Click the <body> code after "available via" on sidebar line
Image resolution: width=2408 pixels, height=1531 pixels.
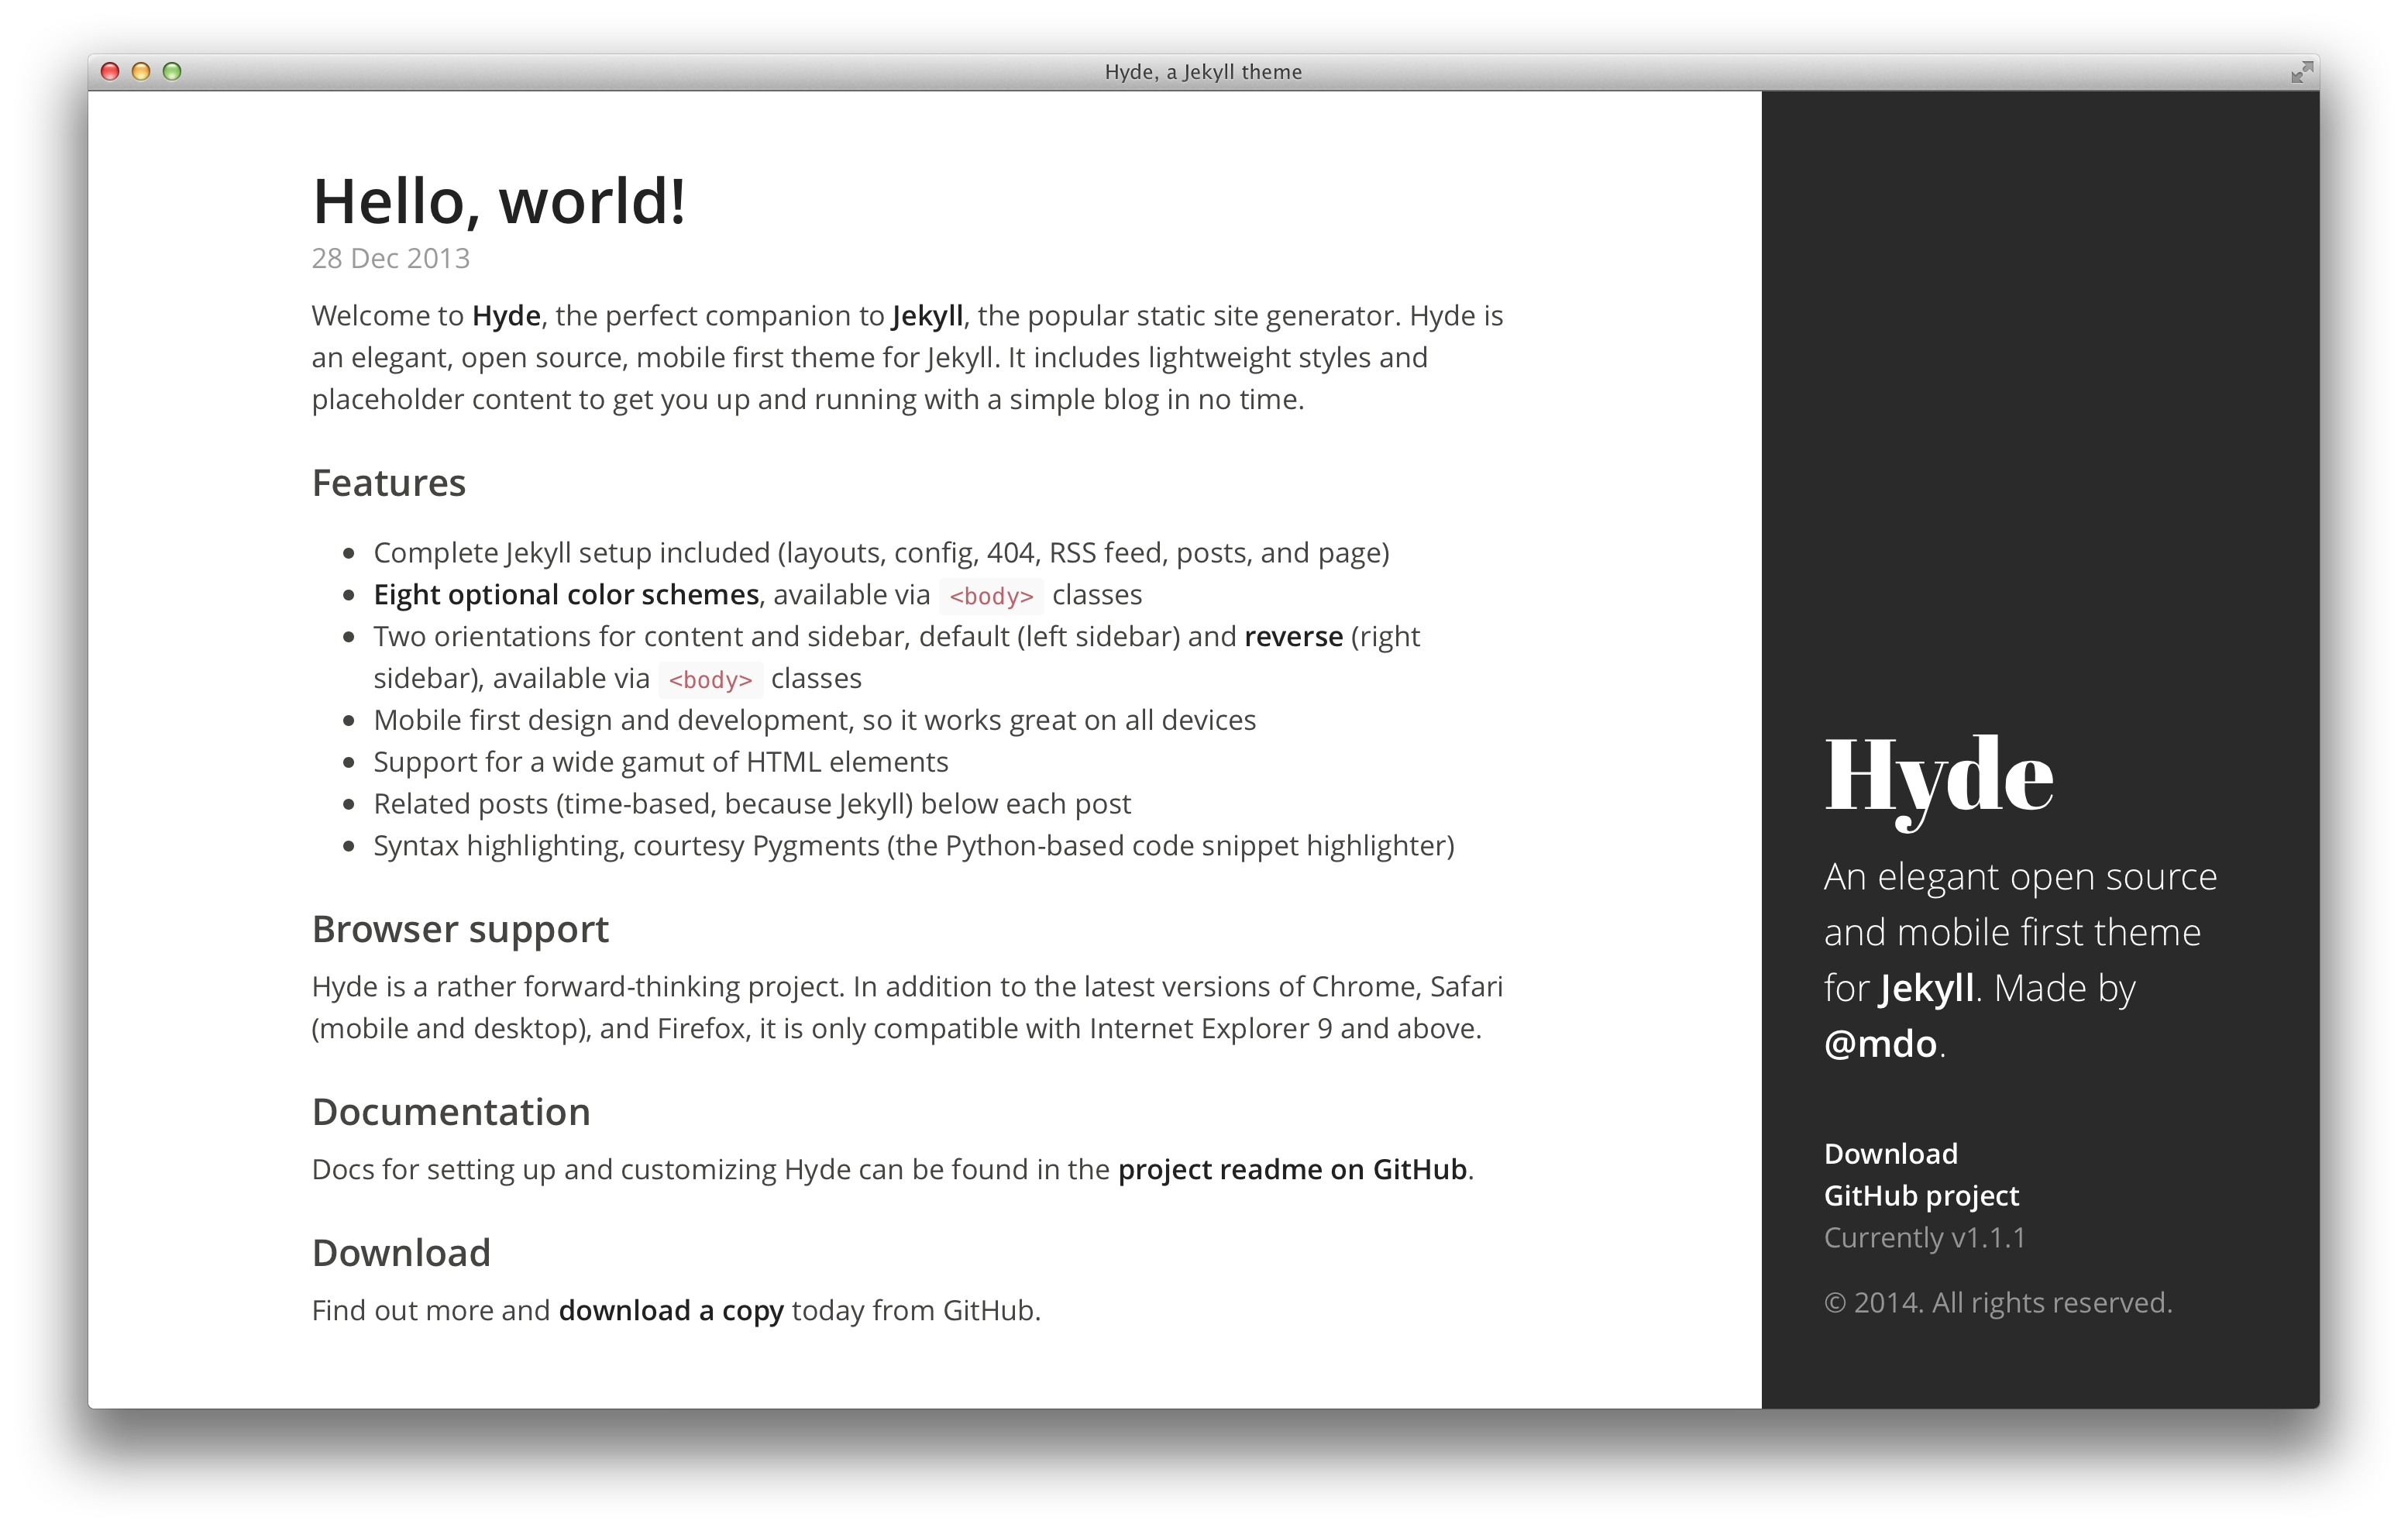[x=710, y=680]
